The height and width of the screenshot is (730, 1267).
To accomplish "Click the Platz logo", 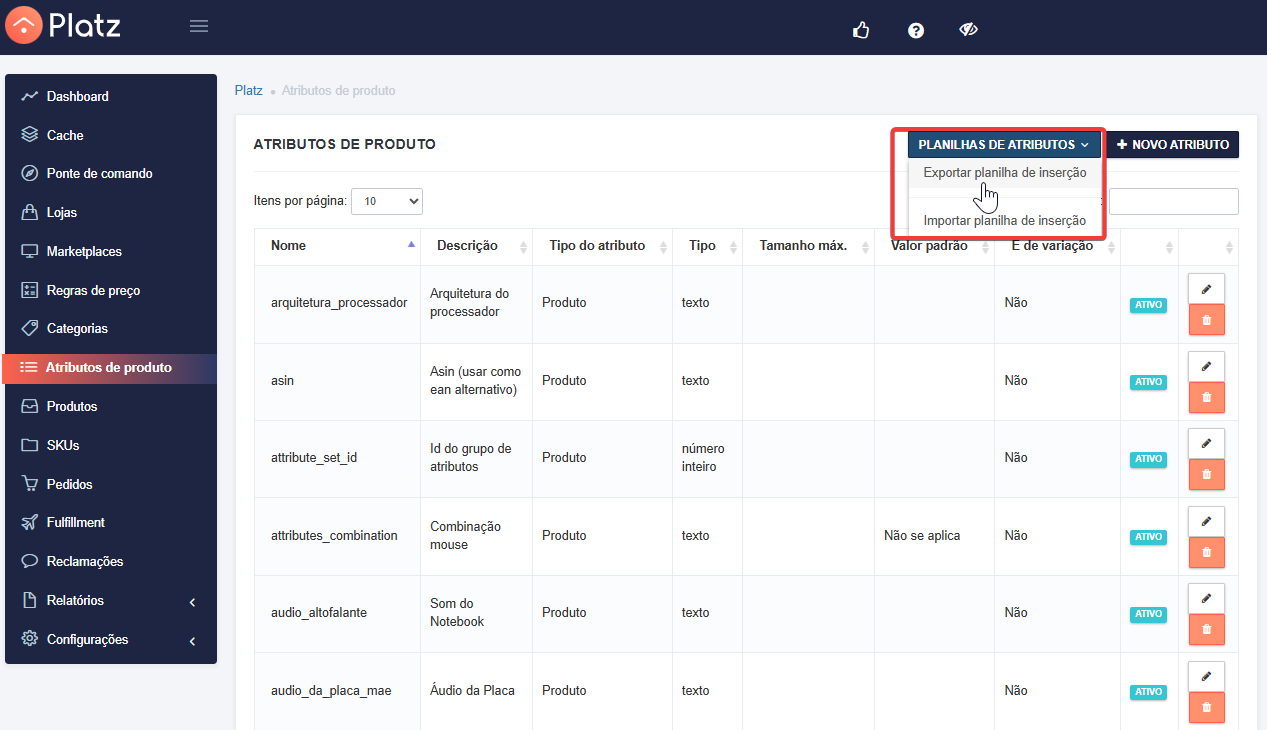I will (63, 25).
